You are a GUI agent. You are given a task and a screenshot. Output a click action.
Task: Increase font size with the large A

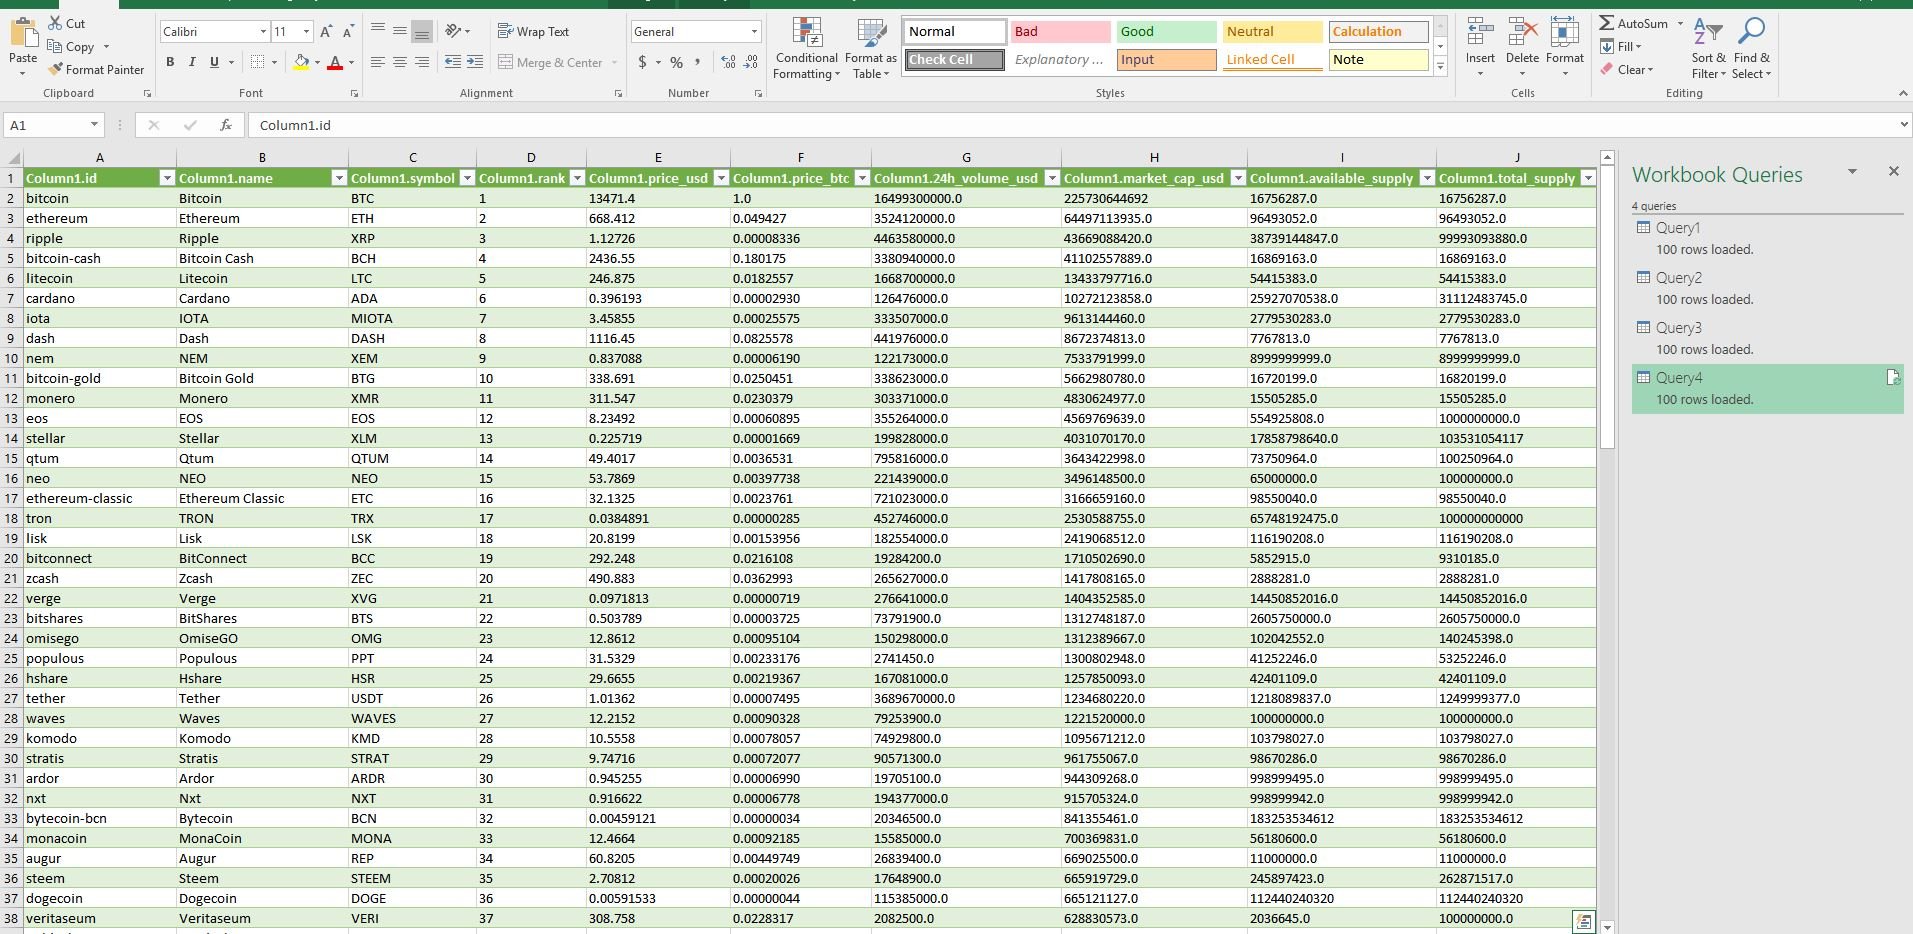[x=326, y=32]
